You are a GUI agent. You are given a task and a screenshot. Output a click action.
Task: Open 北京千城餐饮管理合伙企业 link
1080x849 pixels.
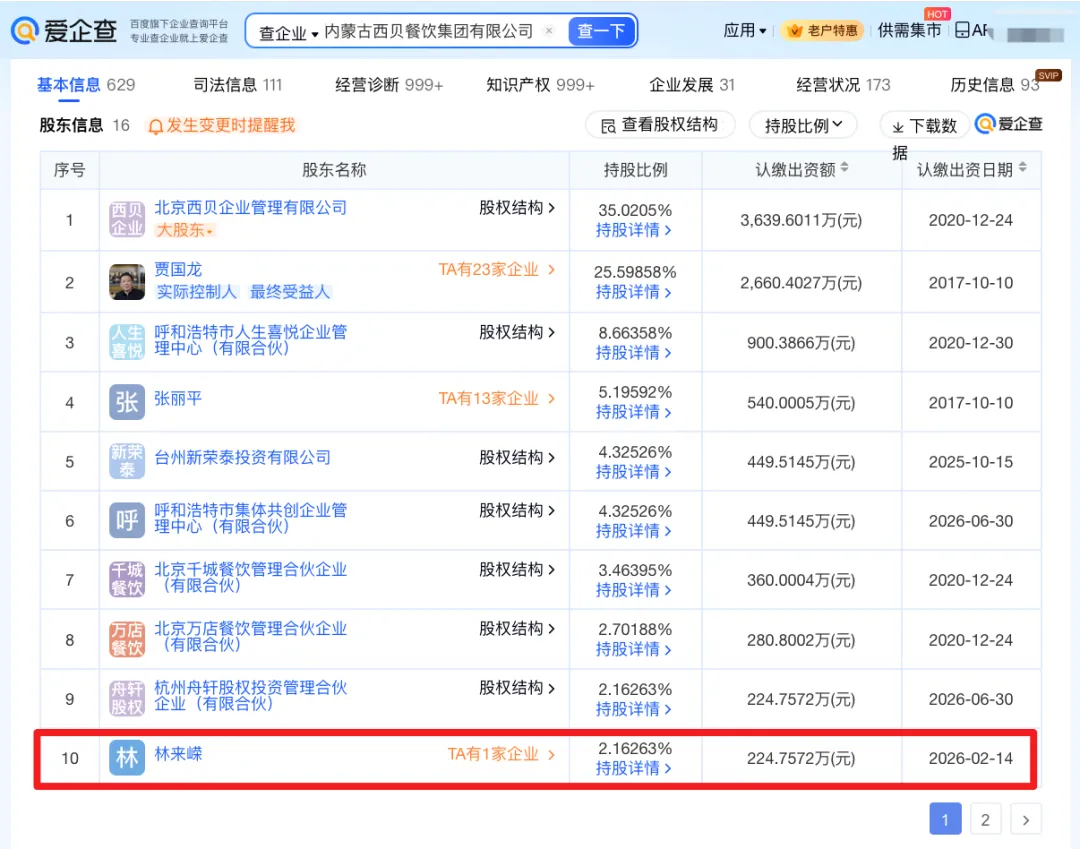pyautogui.click(x=250, y=578)
